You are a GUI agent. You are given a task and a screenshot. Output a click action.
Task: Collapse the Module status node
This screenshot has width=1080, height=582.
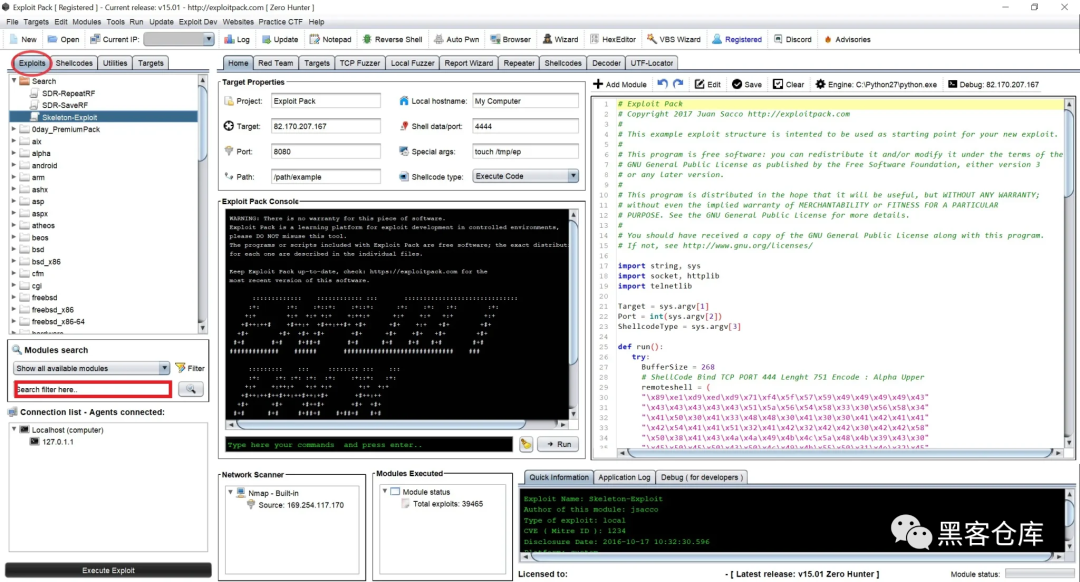pos(384,491)
